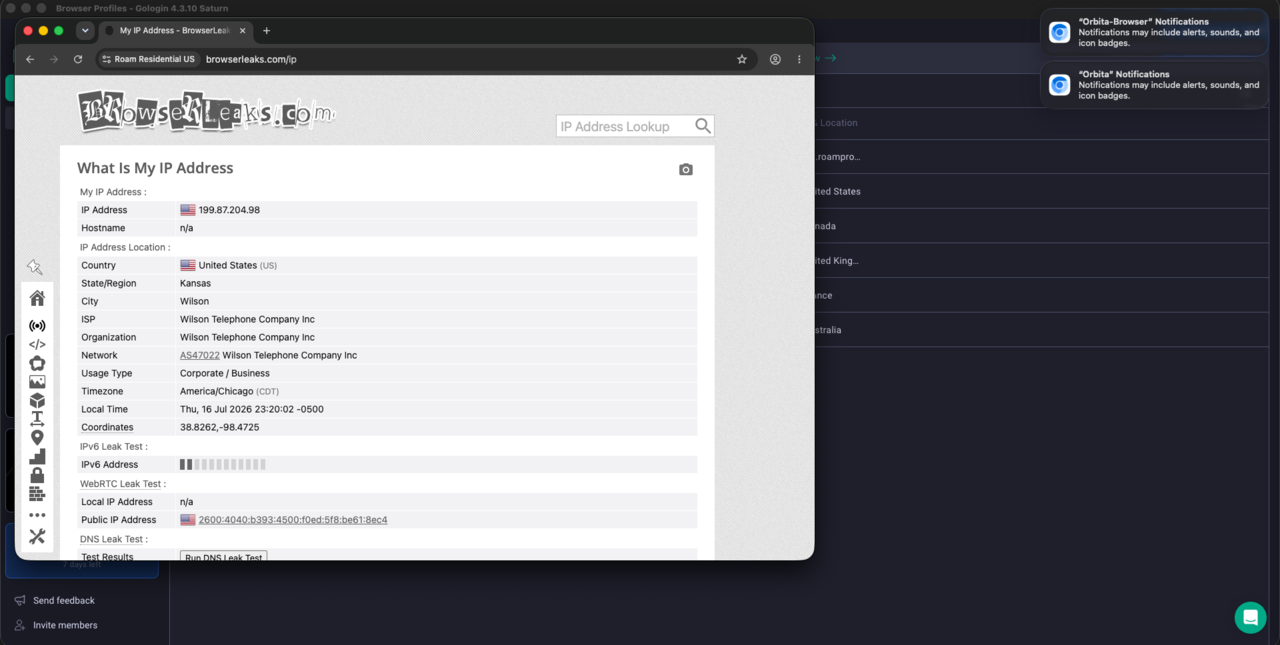This screenshot has width=1280, height=645.
Task: Open a new tab with plus button
Action: point(266,31)
